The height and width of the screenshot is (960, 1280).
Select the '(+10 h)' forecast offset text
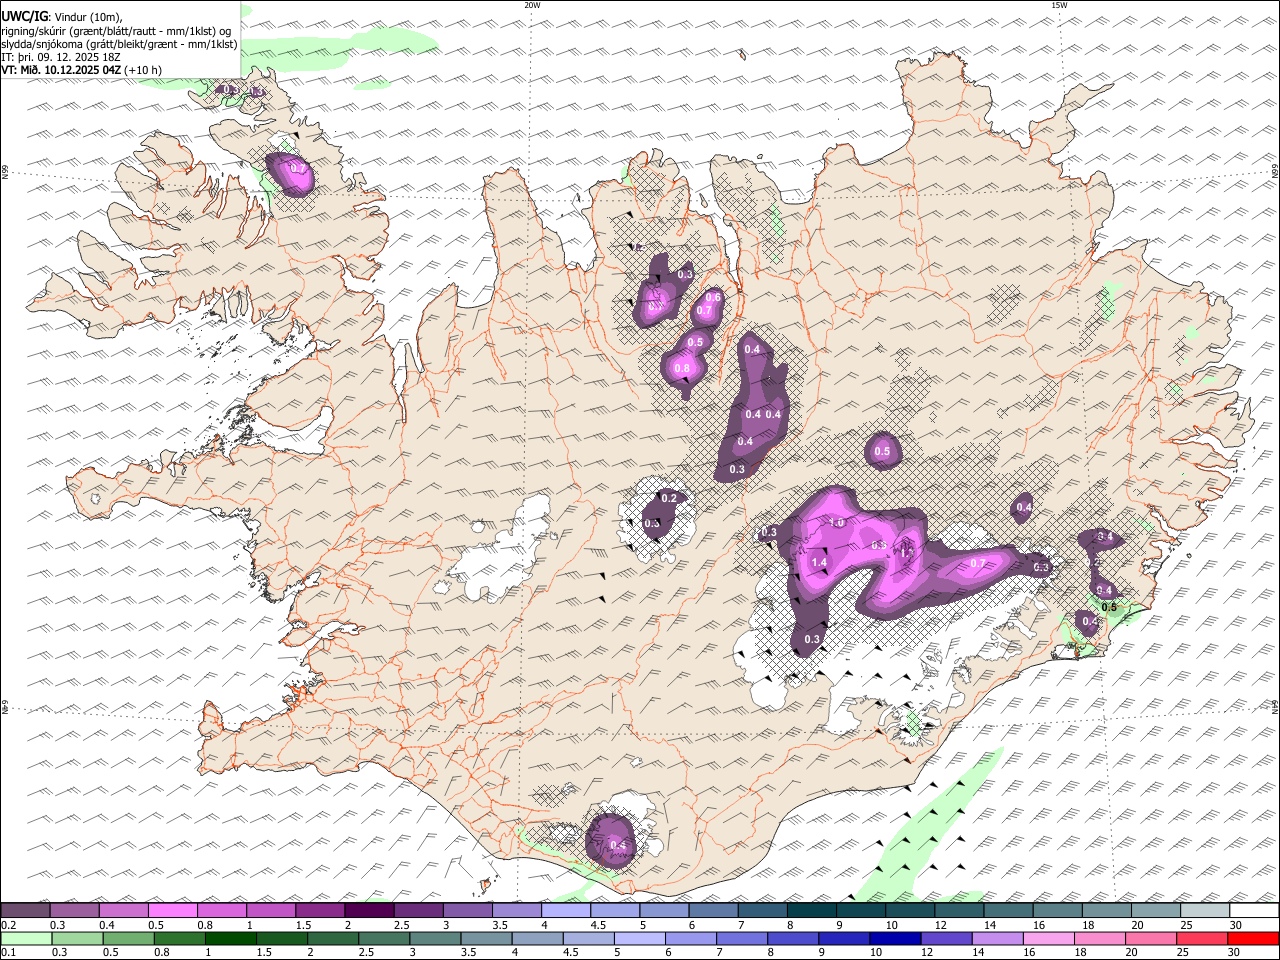coord(143,70)
